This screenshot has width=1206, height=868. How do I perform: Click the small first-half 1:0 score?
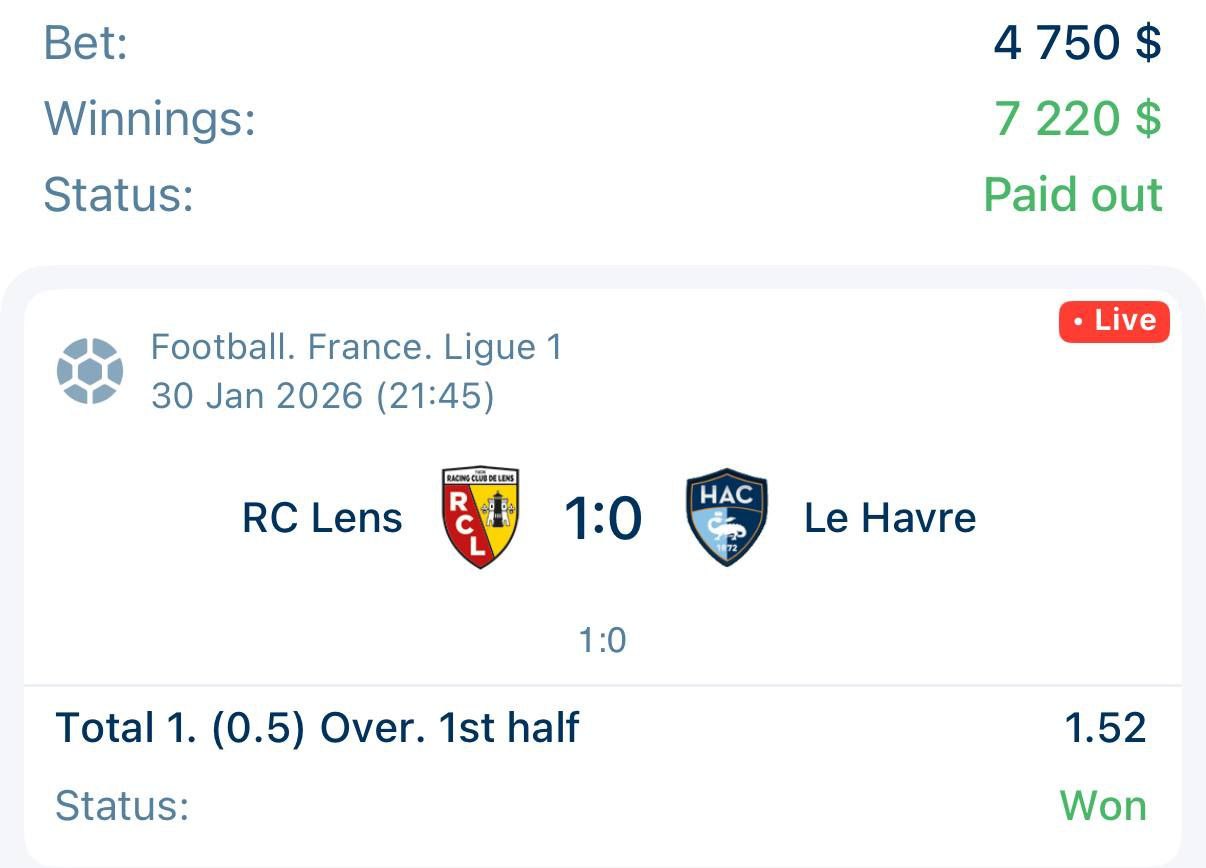[602, 640]
